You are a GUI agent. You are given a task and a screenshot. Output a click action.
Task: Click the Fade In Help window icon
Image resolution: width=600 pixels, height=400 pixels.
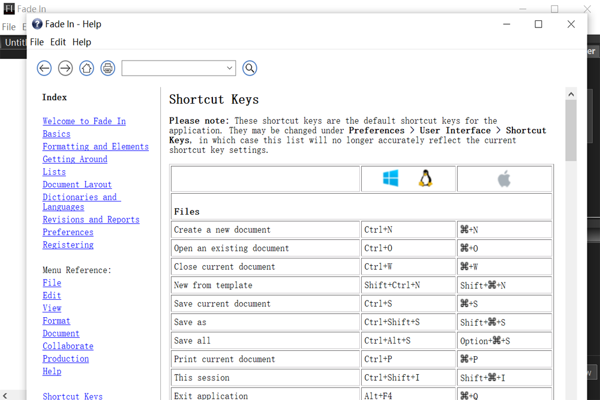(x=38, y=24)
